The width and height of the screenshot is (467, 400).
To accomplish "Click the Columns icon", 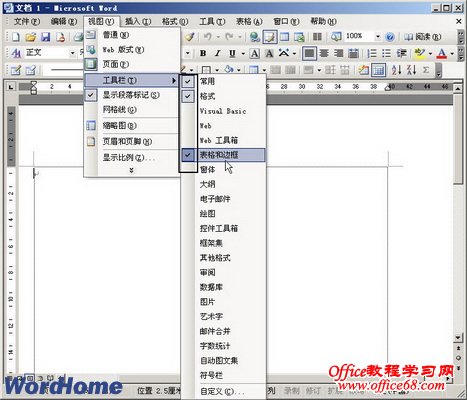I will 317,37.
